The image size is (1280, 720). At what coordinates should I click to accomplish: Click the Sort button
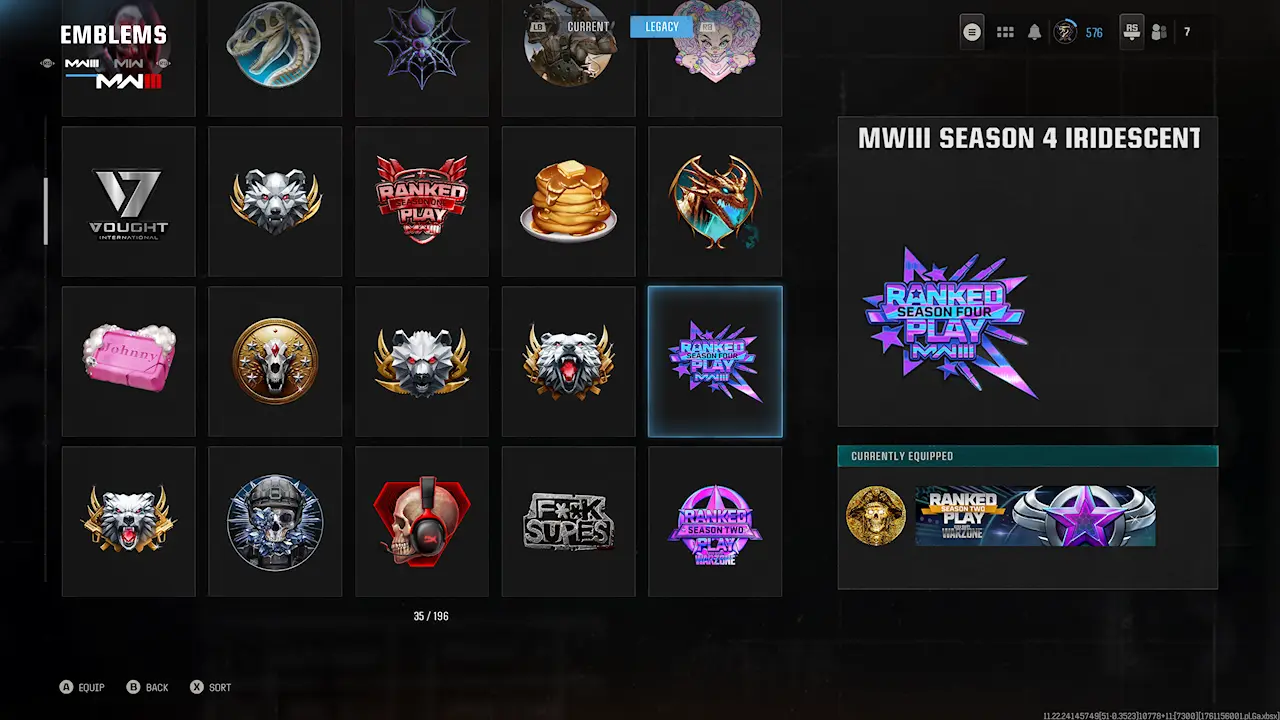point(211,687)
